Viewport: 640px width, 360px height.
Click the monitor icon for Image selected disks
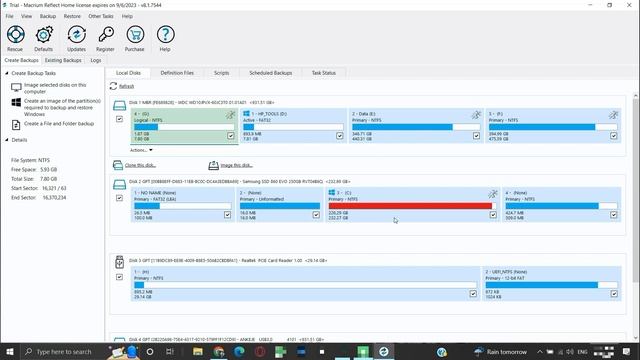pos(16,87)
